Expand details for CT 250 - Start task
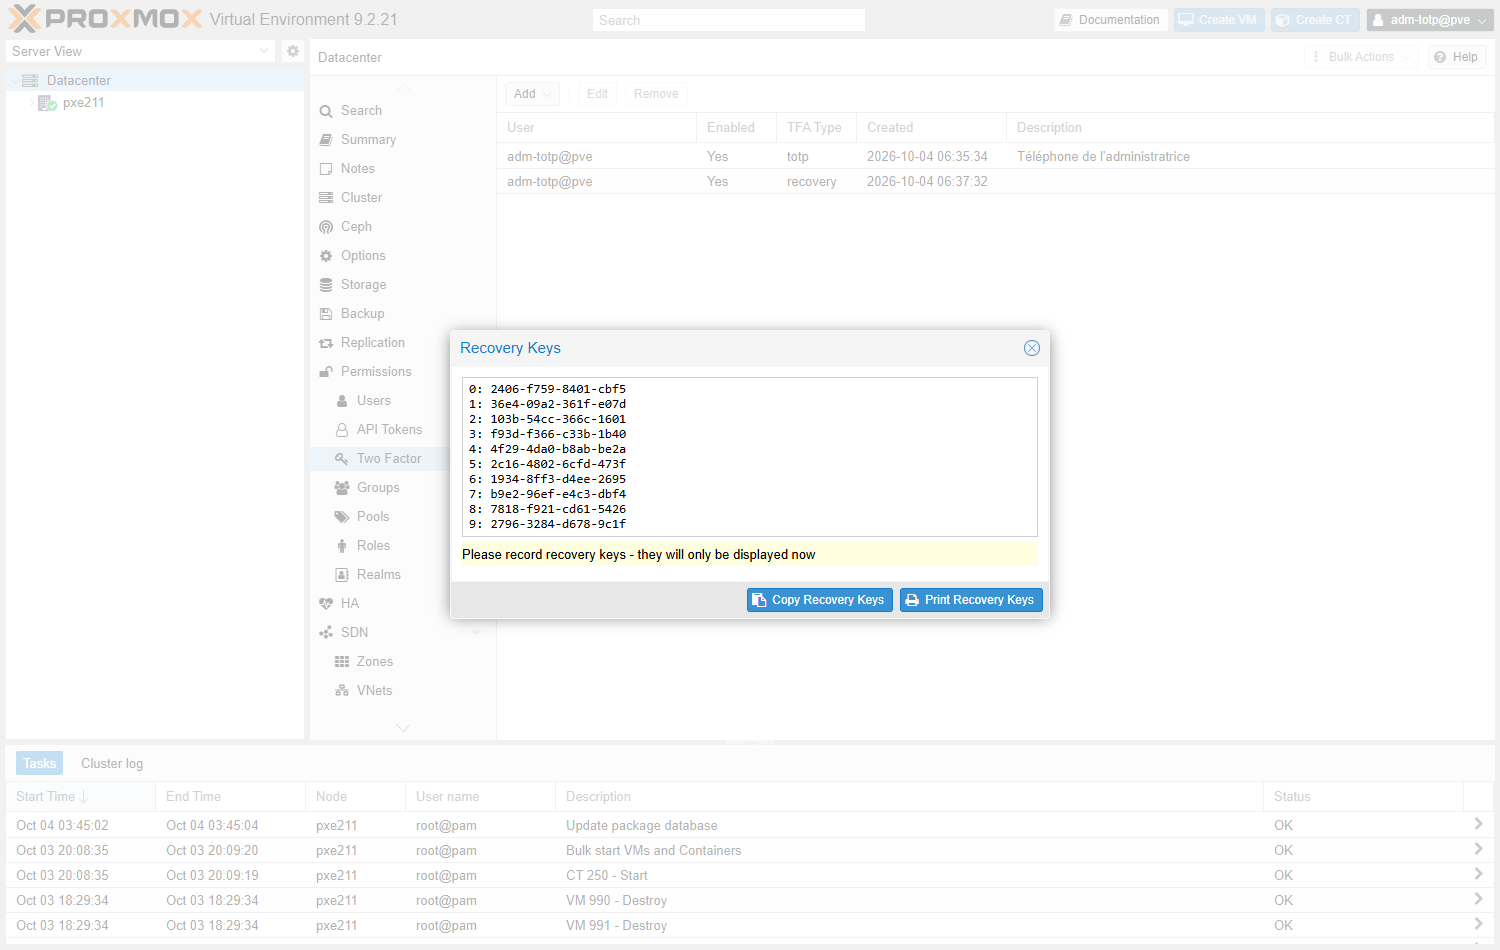 click(1478, 874)
